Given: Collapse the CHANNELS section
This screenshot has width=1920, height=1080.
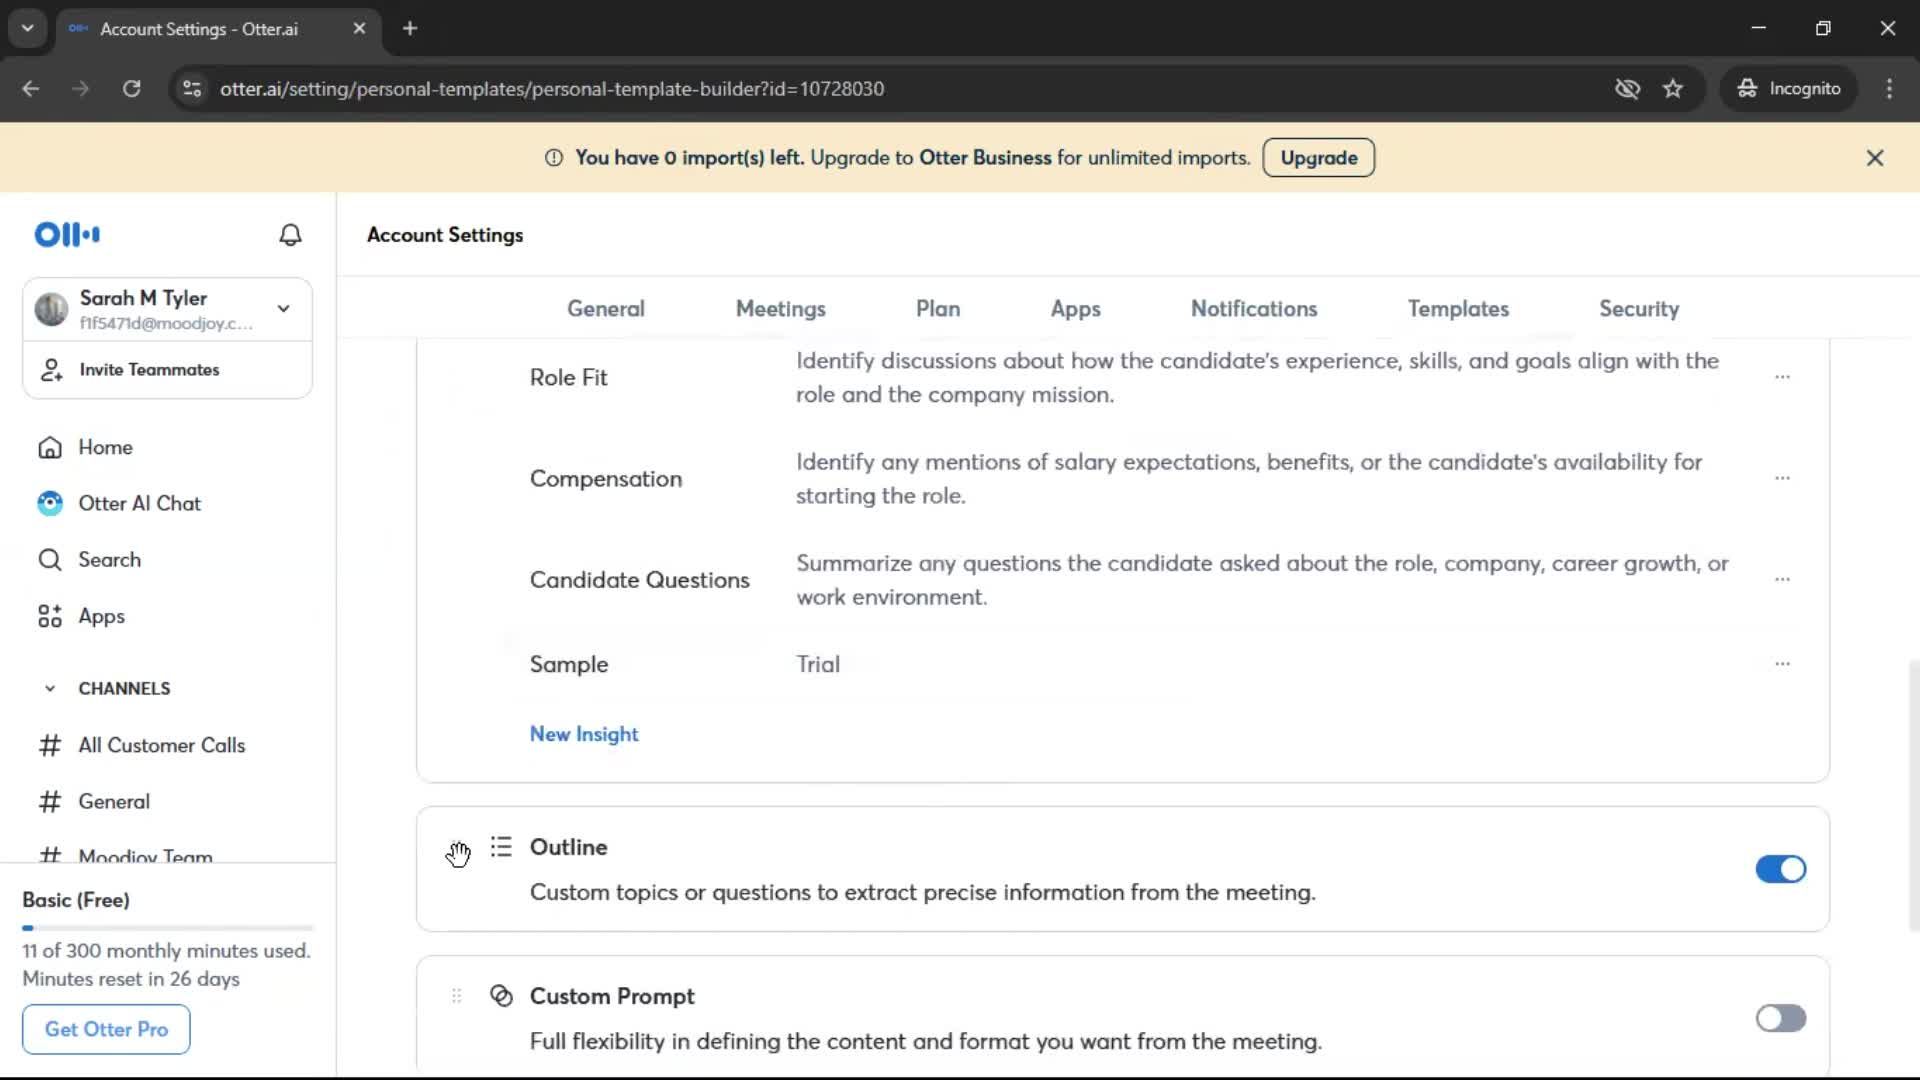Looking at the screenshot, I should pyautogui.click(x=50, y=689).
